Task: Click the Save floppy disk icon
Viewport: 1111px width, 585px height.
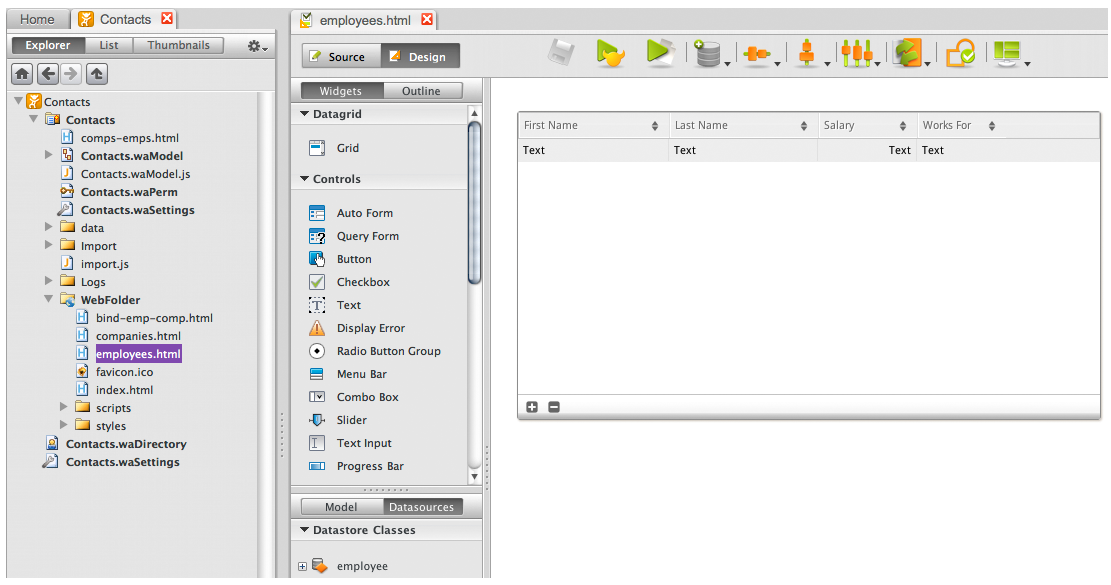Action: tap(562, 54)
